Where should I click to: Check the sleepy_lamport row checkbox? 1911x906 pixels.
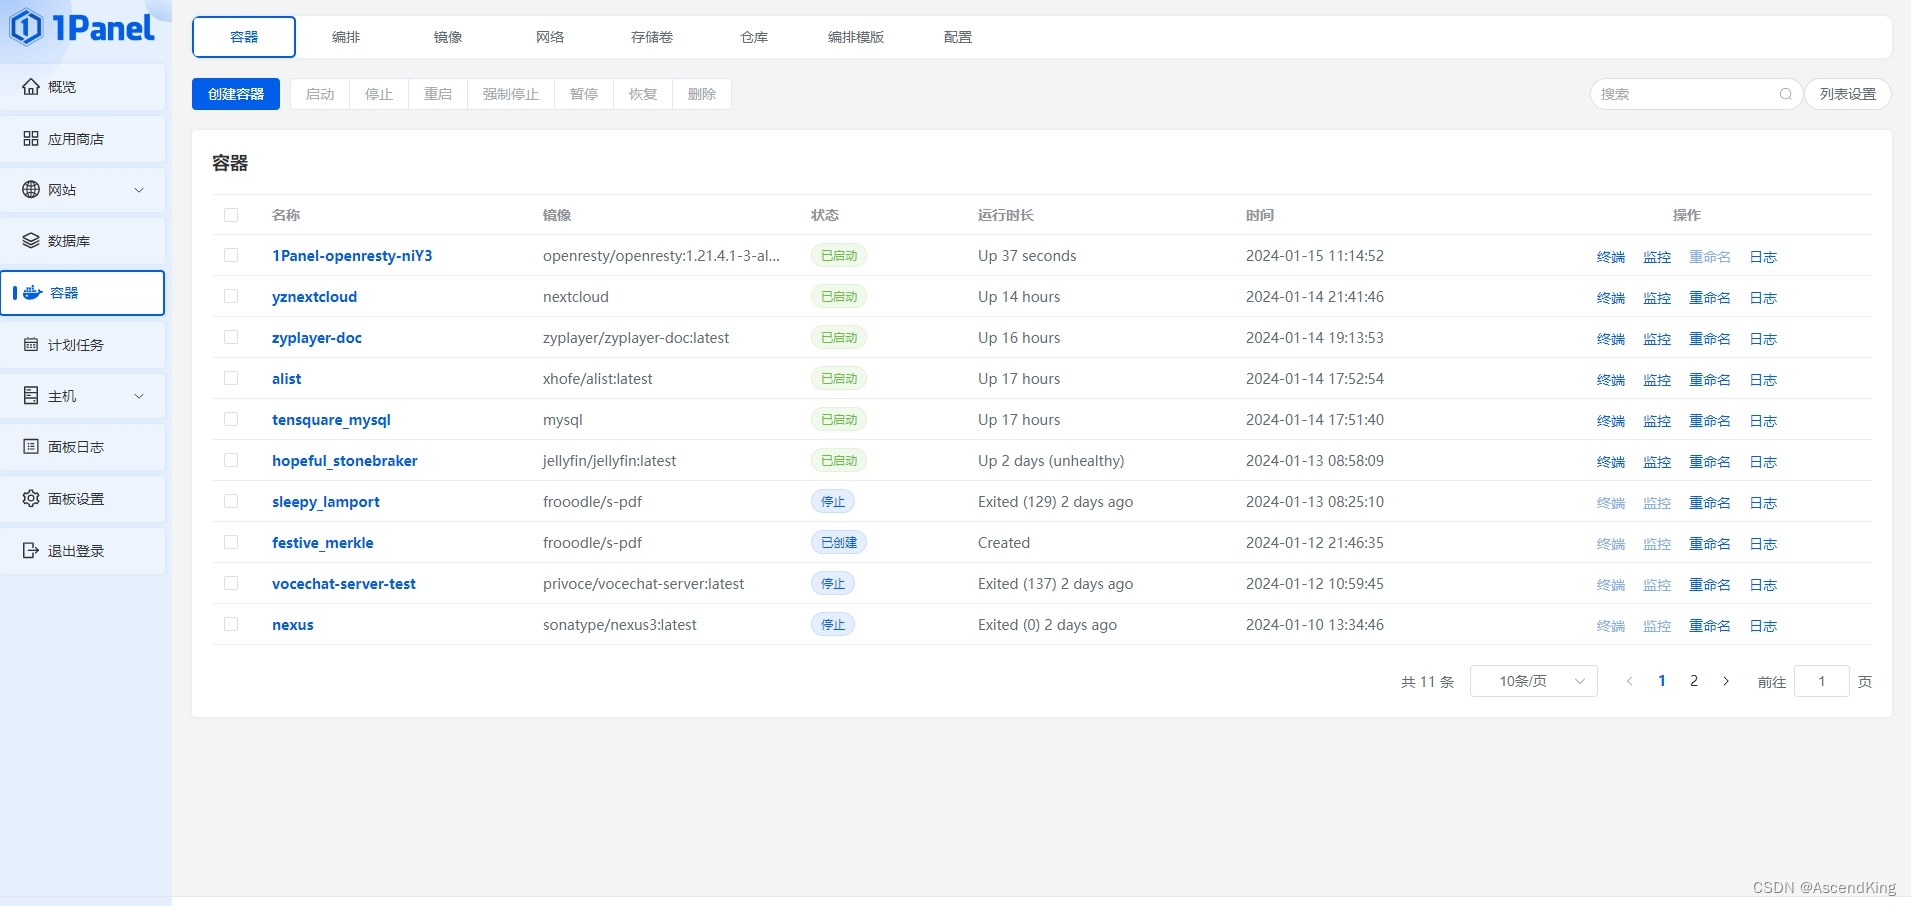click(x=231, y=502)
